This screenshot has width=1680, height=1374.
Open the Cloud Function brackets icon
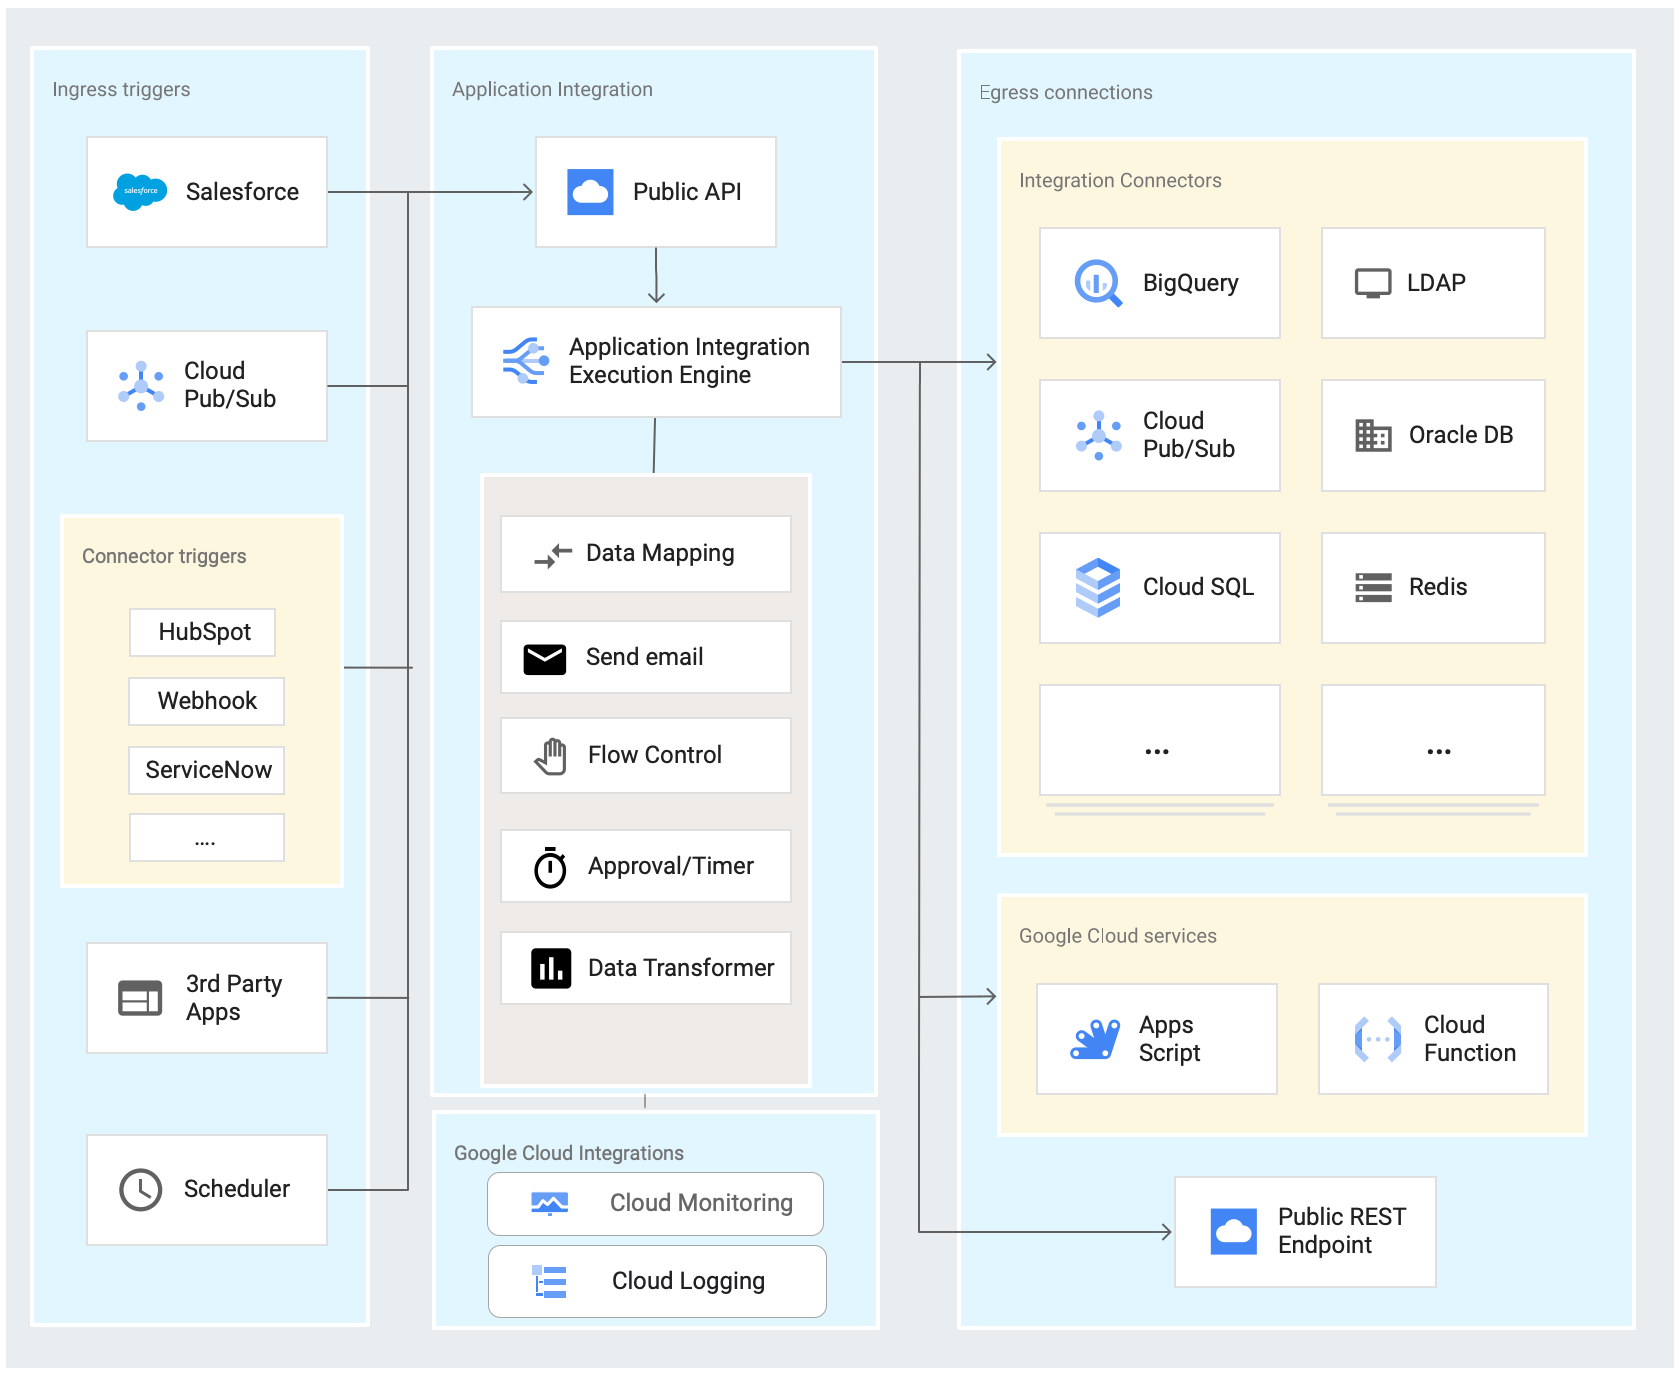coord(1377,1039)
